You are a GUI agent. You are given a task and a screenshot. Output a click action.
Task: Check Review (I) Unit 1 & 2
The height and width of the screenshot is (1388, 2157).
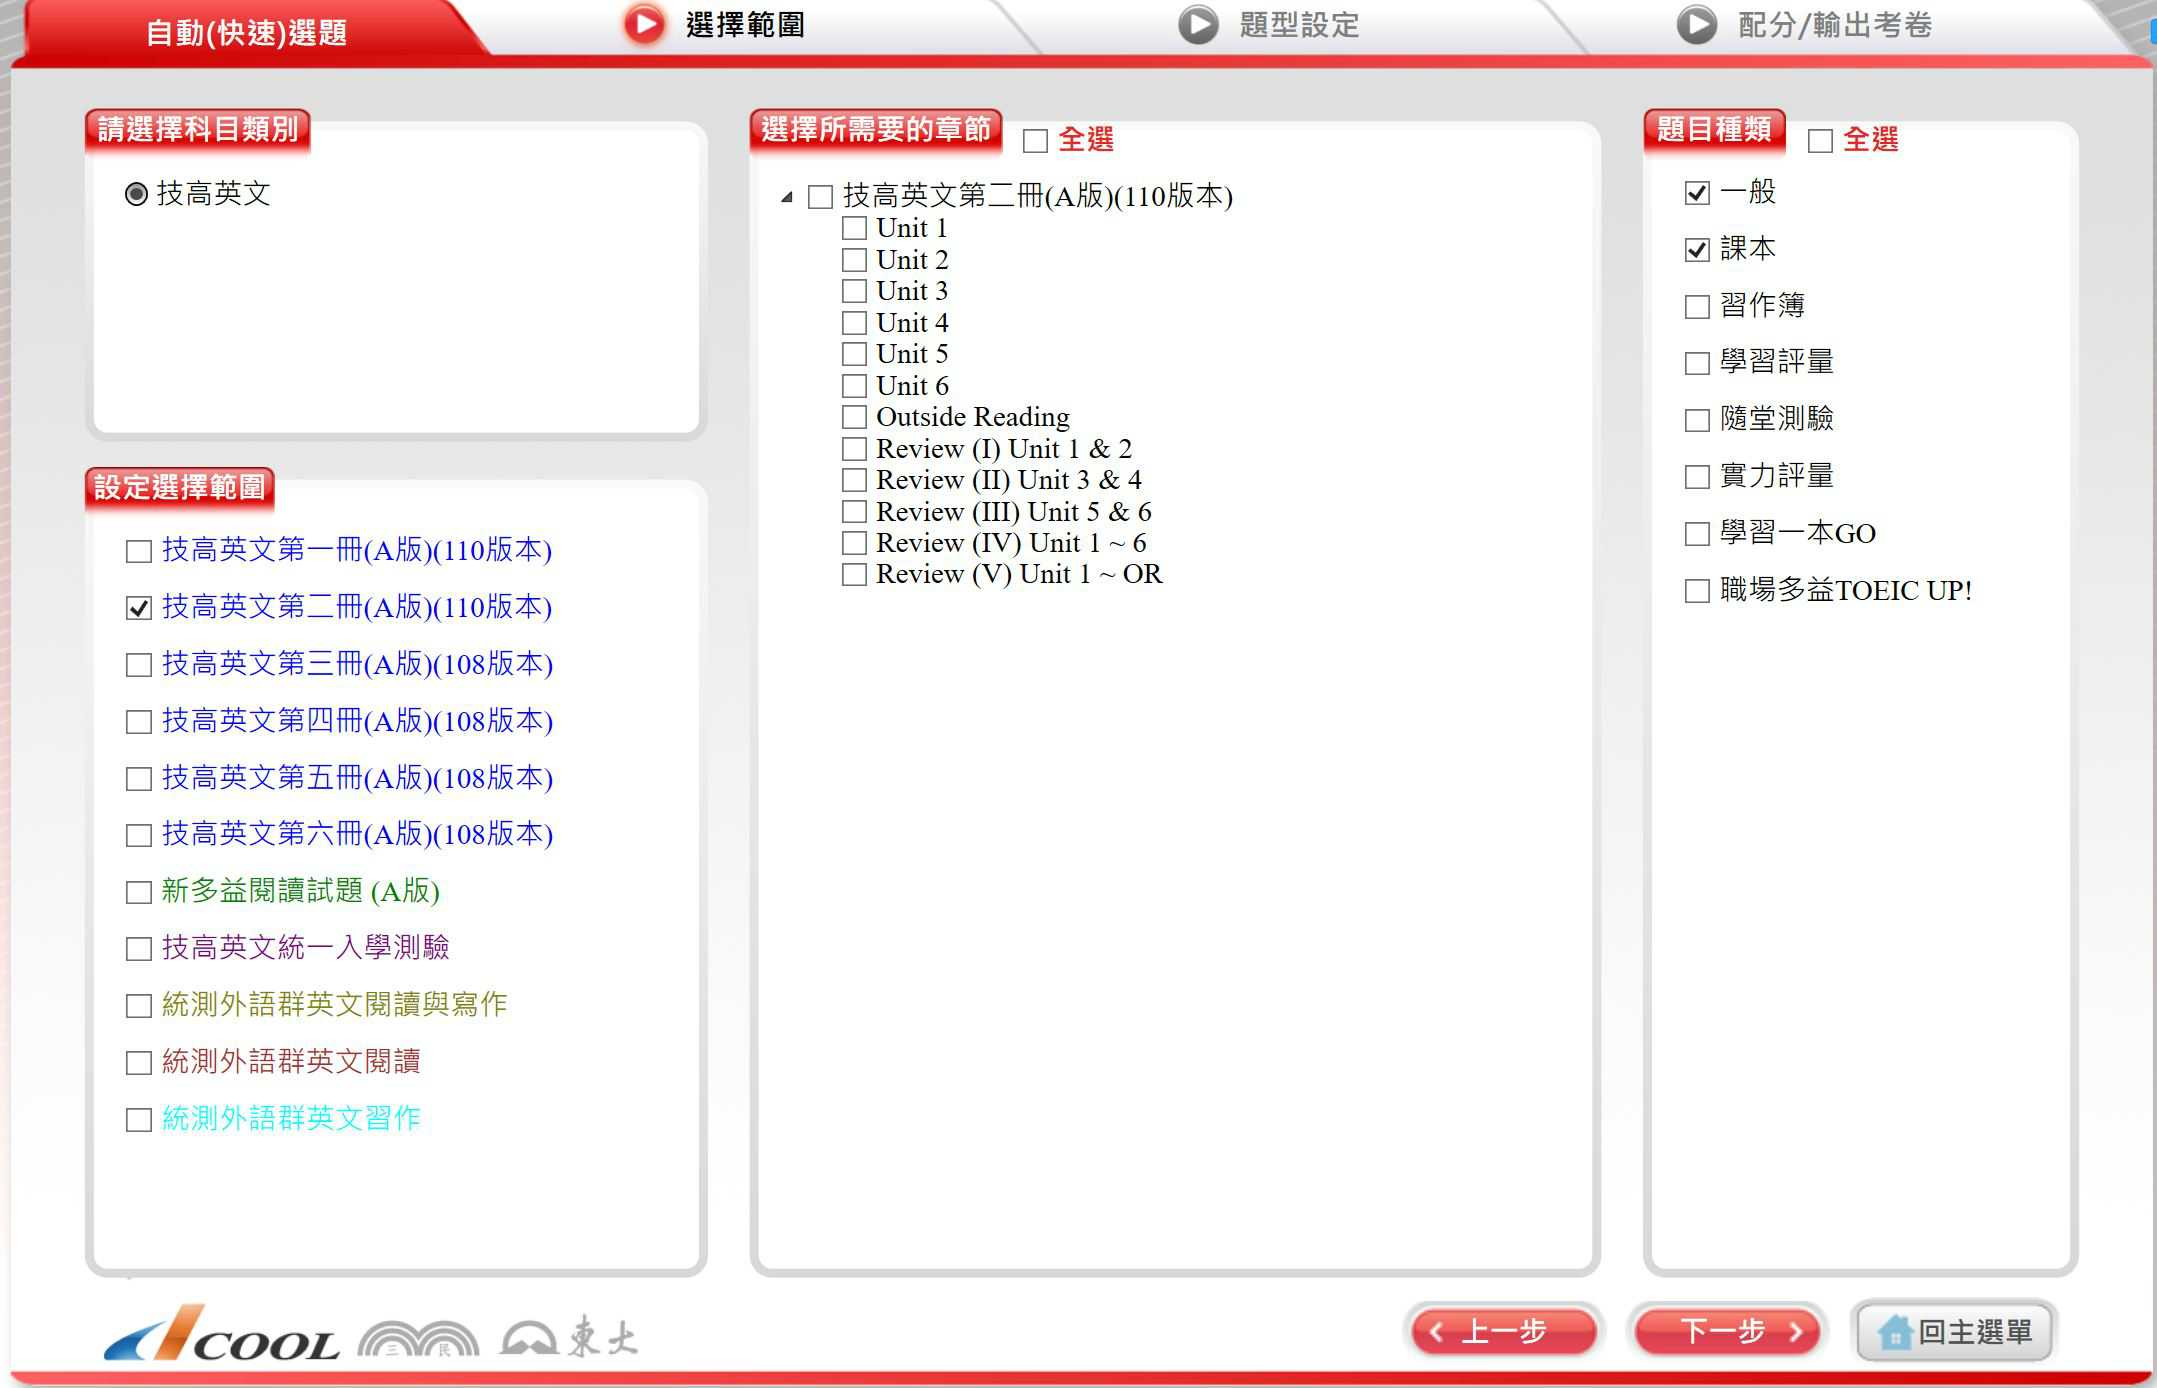[x=854, y=449]
